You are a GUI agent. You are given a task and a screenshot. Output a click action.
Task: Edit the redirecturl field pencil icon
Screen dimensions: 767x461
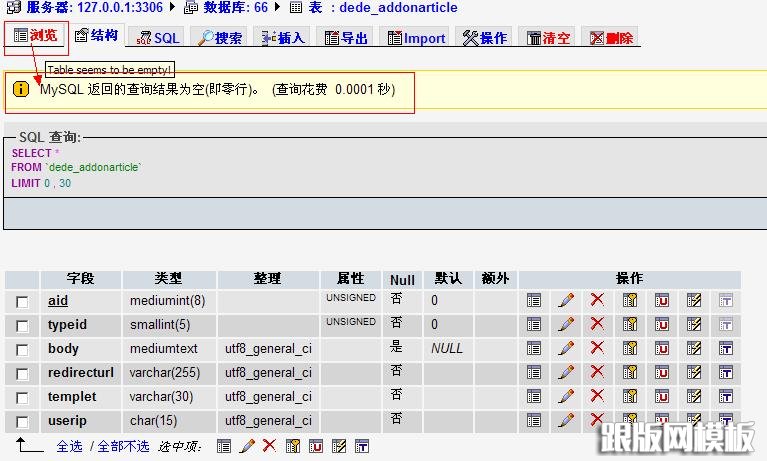tap(565, 372)
